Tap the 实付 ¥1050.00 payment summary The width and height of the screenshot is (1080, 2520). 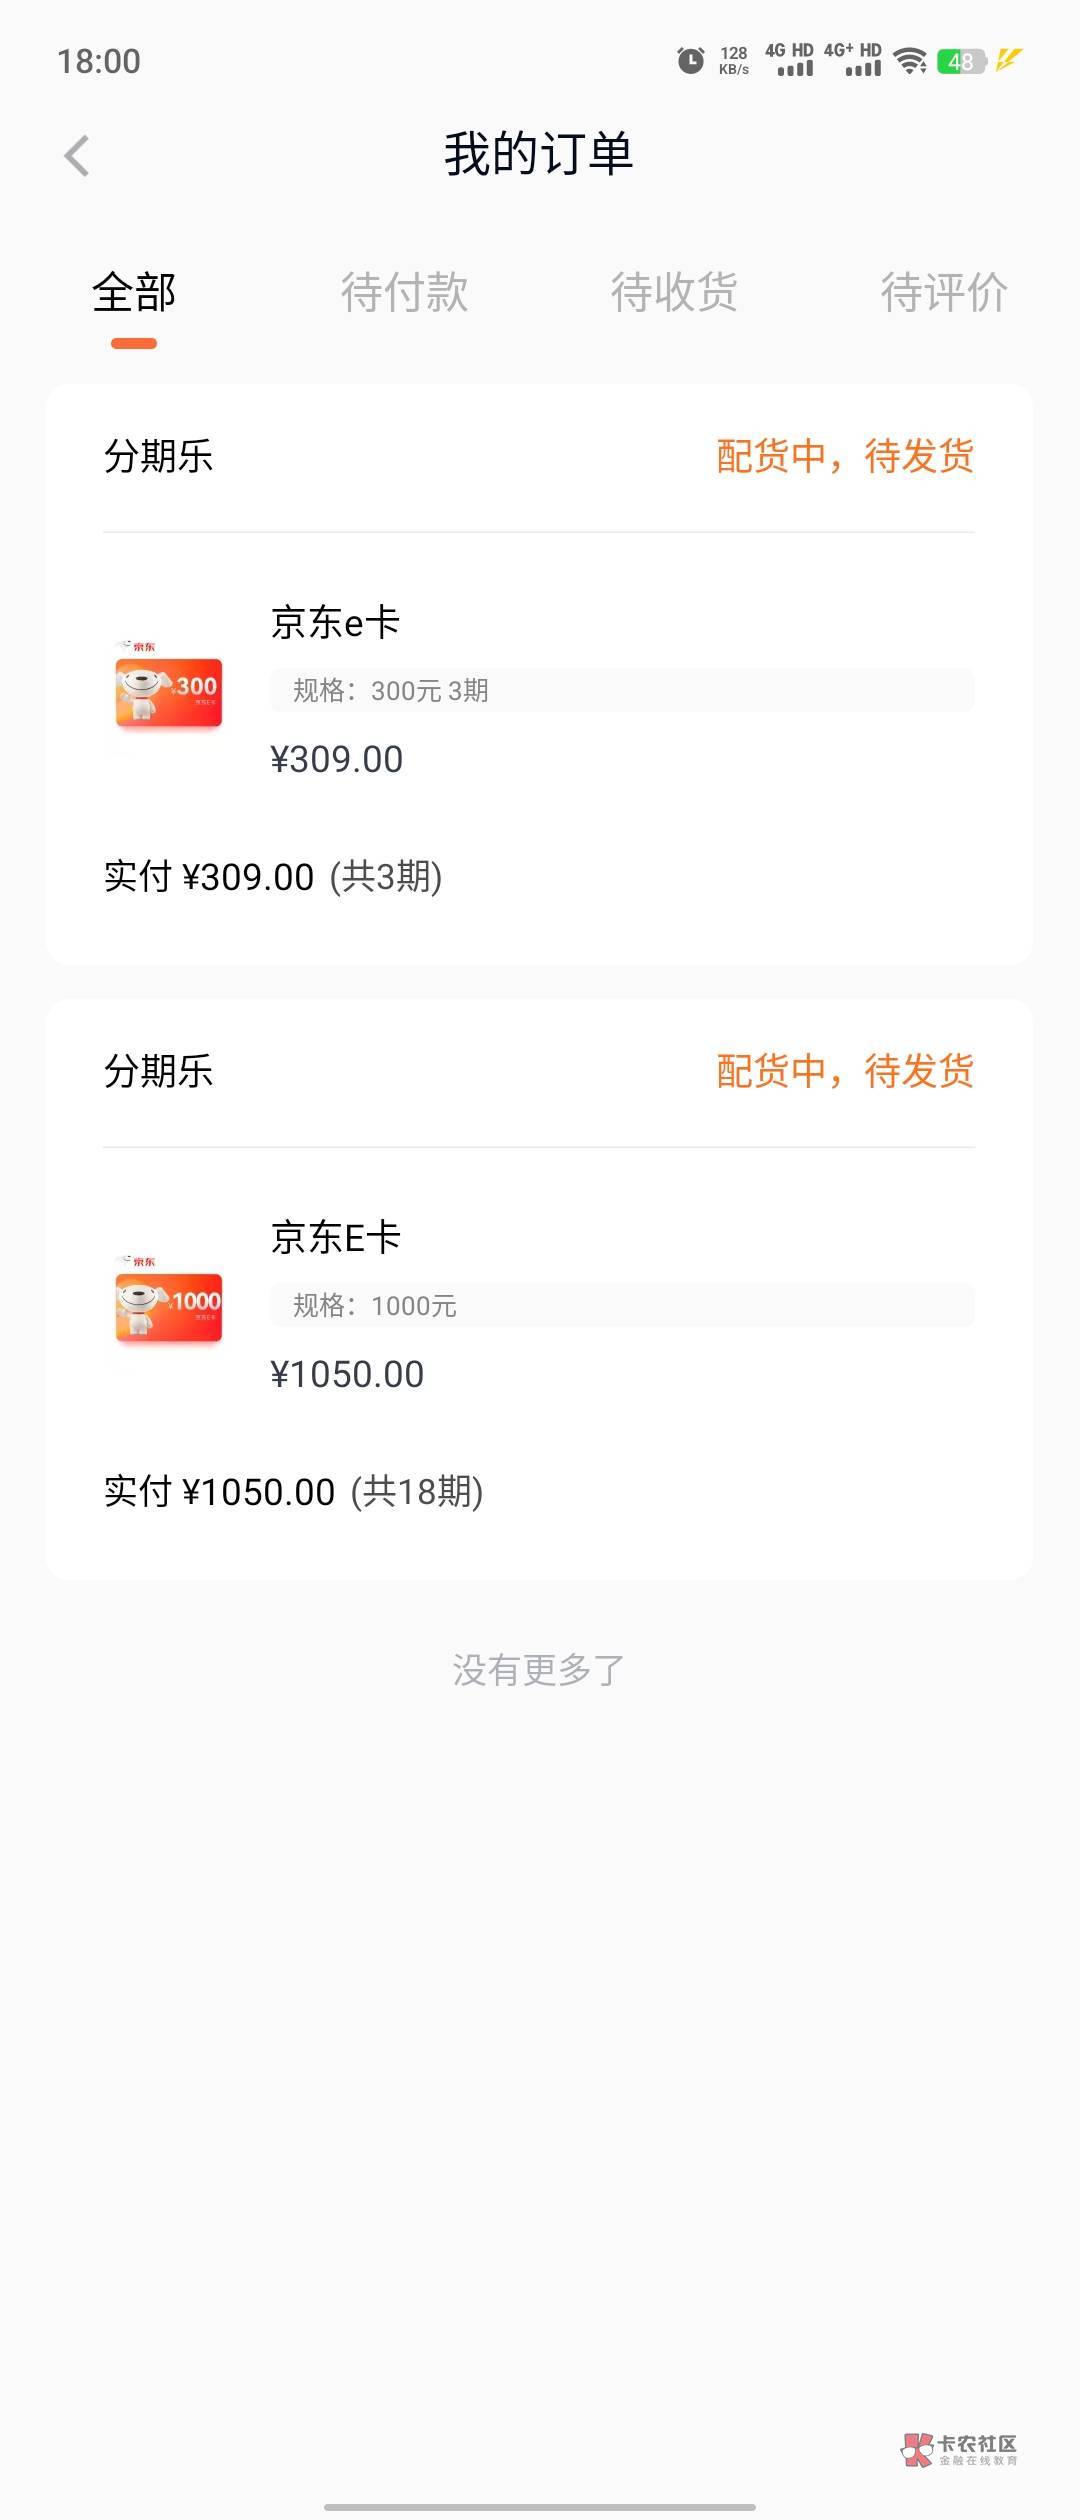point(293,1492)
